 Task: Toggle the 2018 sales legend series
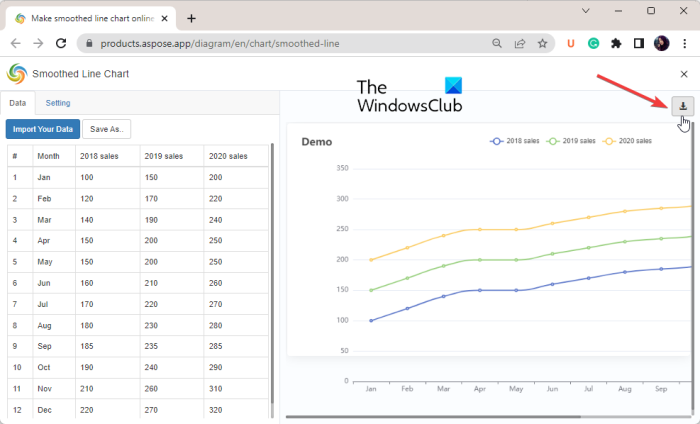(x=515, y=141)
